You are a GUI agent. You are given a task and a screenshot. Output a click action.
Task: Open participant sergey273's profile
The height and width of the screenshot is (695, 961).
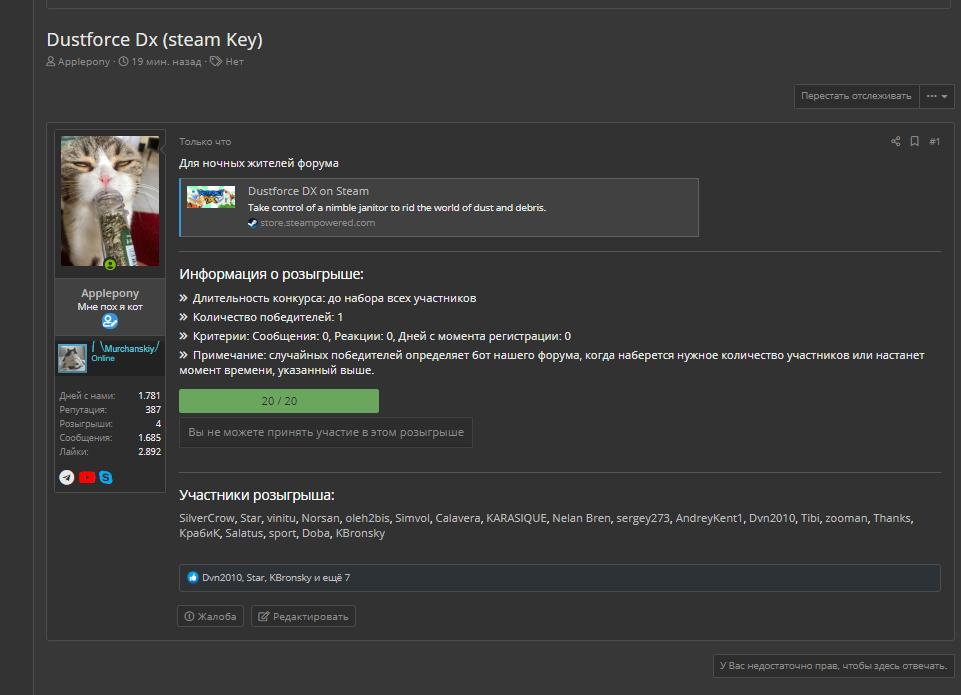click(643, 518)
